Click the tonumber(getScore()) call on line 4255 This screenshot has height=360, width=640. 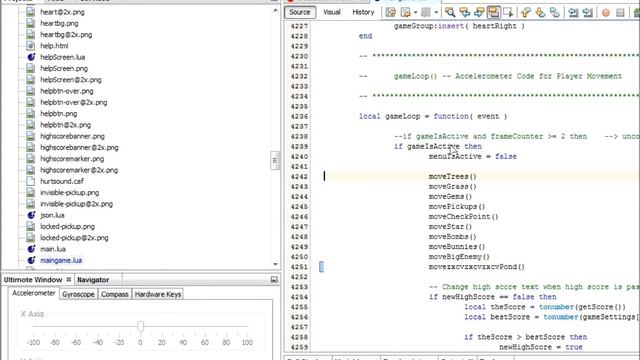click(x=582, y=307)
